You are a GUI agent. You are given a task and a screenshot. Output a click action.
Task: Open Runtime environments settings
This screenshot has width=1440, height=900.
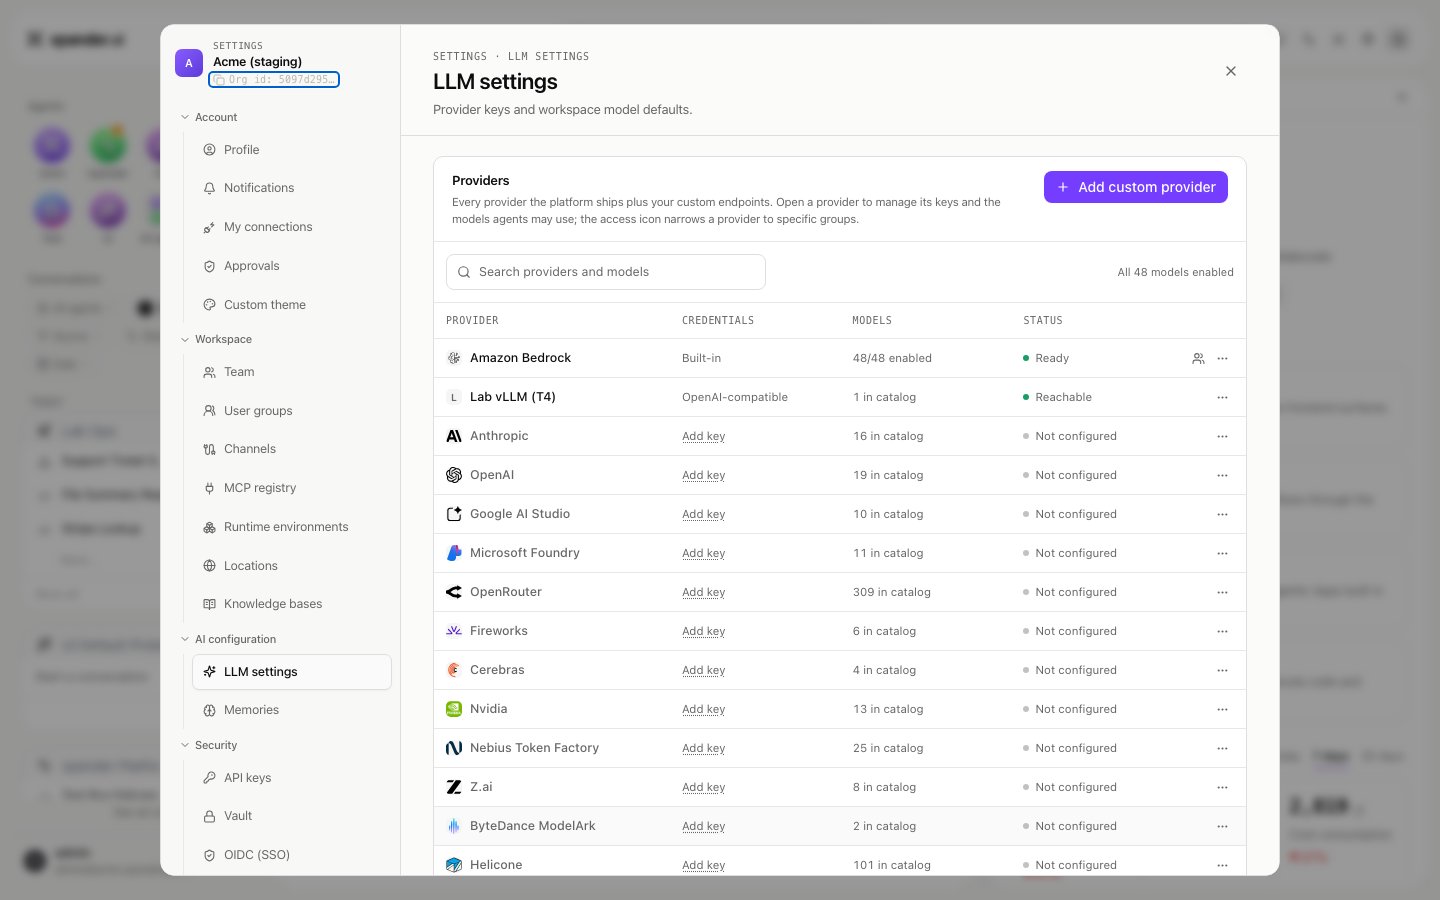(x=292, y=527)
